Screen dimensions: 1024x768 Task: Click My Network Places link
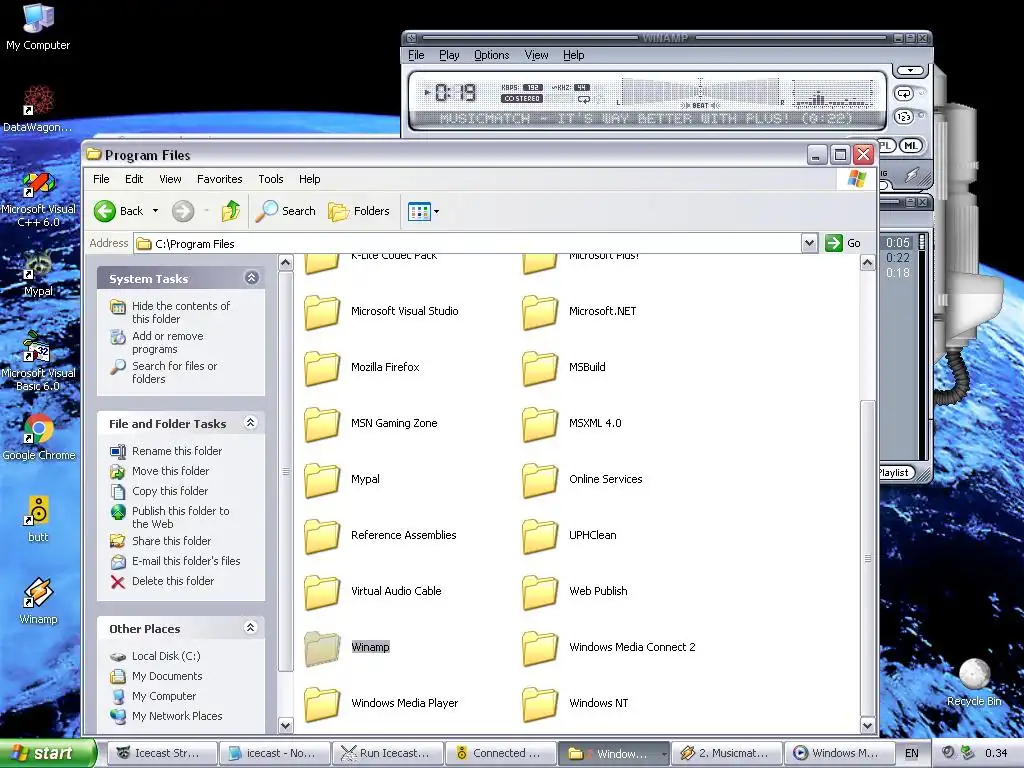(177, 716)
